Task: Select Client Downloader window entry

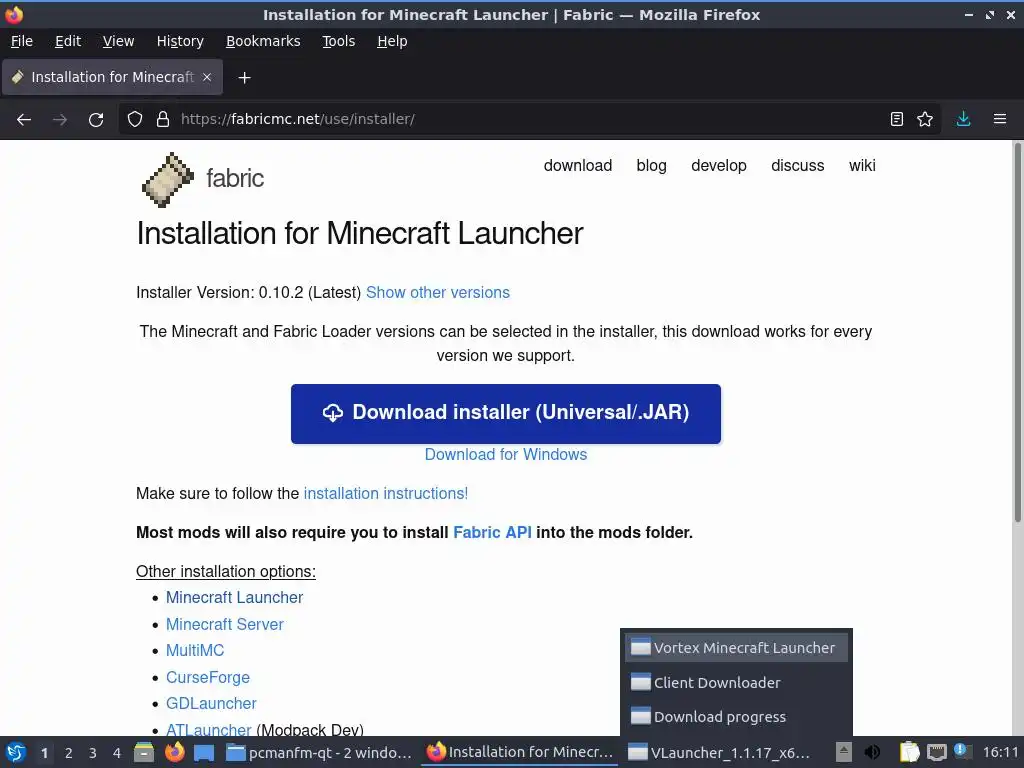Action: click(x=736, y=682)
